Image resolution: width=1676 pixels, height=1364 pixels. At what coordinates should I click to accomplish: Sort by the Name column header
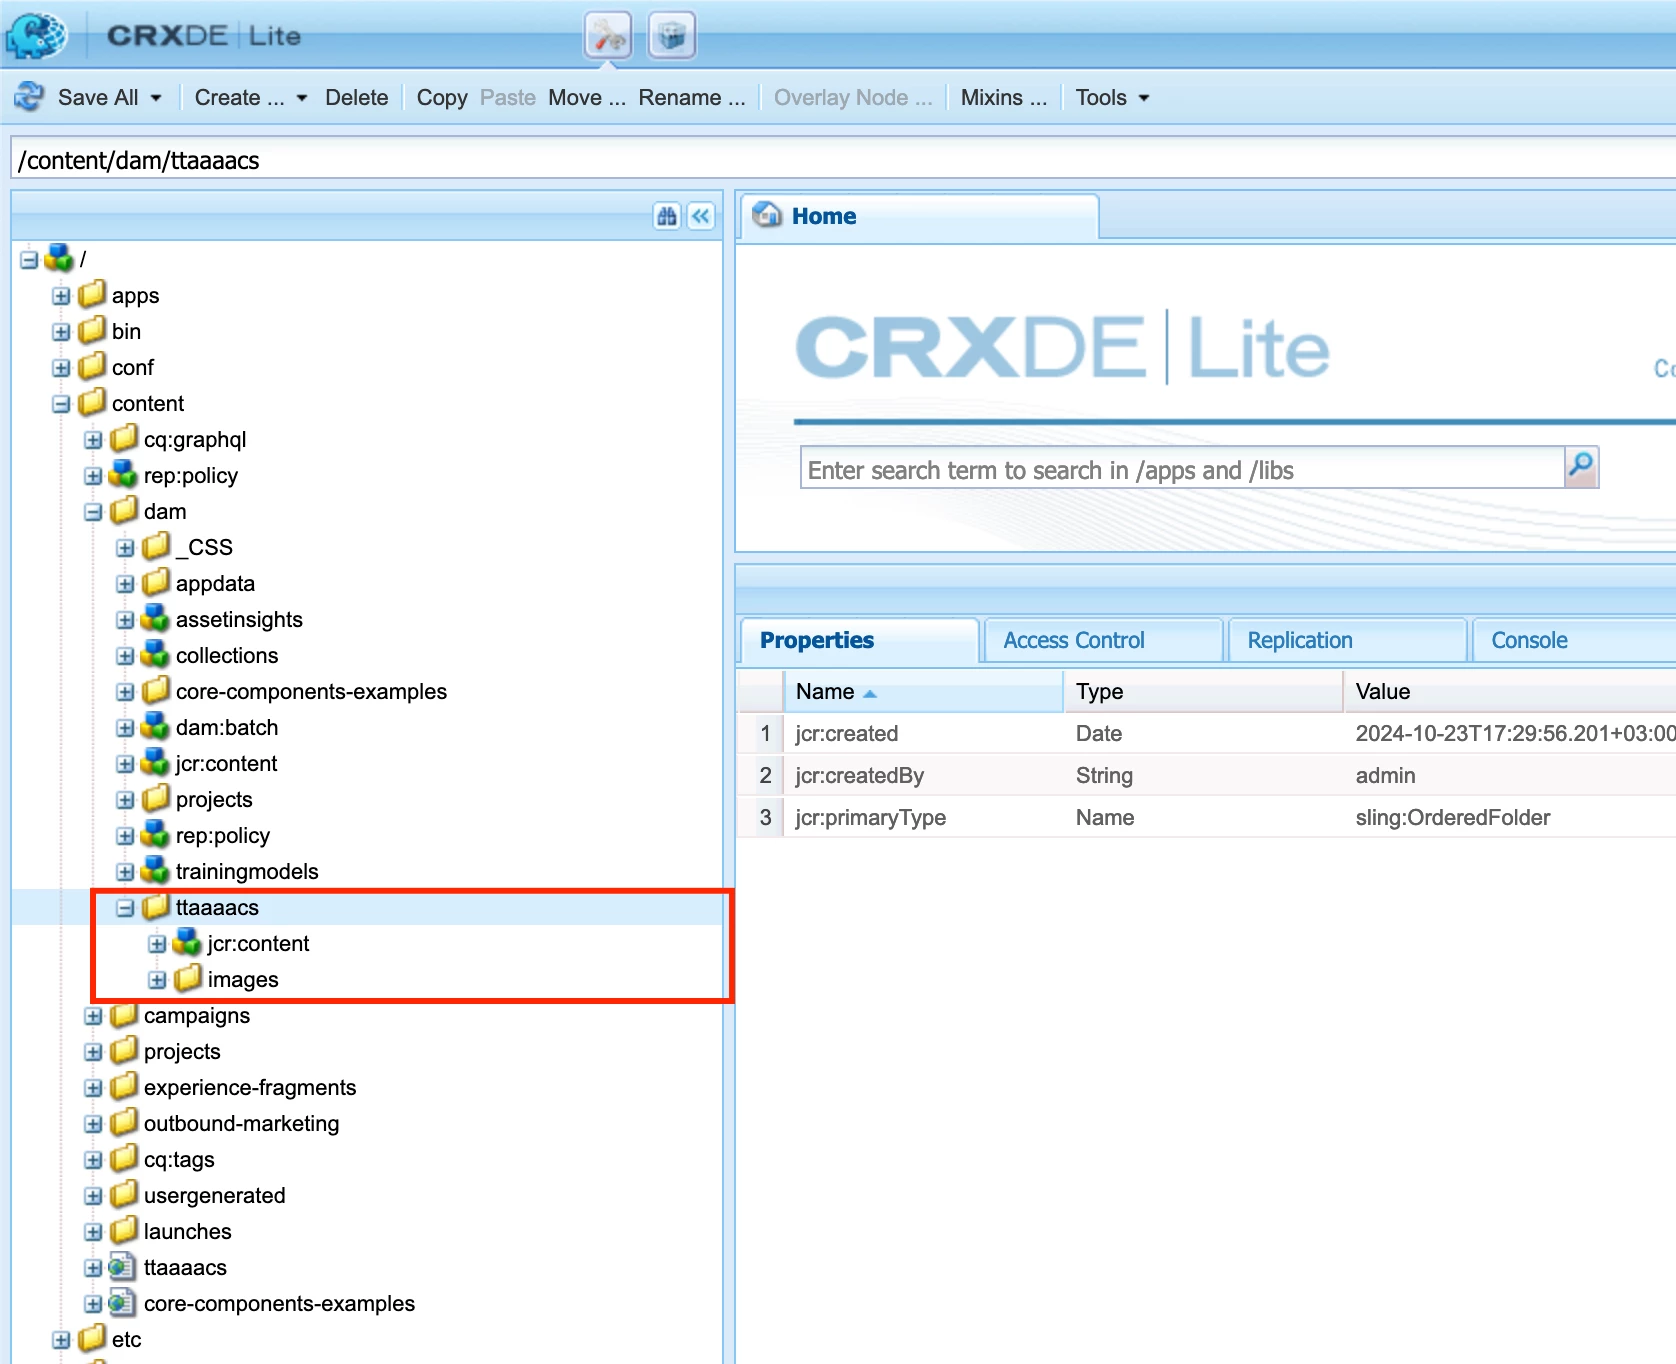point(922,691)
